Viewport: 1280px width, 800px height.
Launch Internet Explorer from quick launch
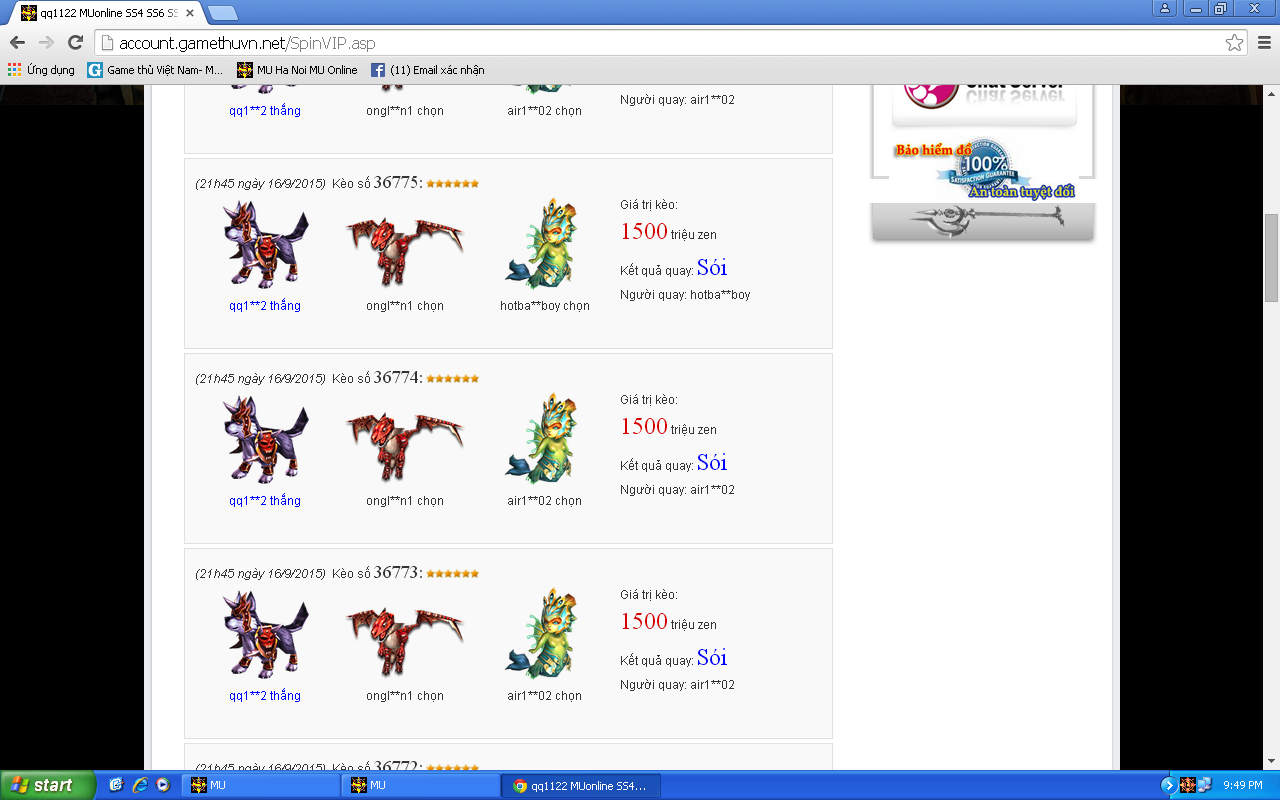[x=139, y=785]
